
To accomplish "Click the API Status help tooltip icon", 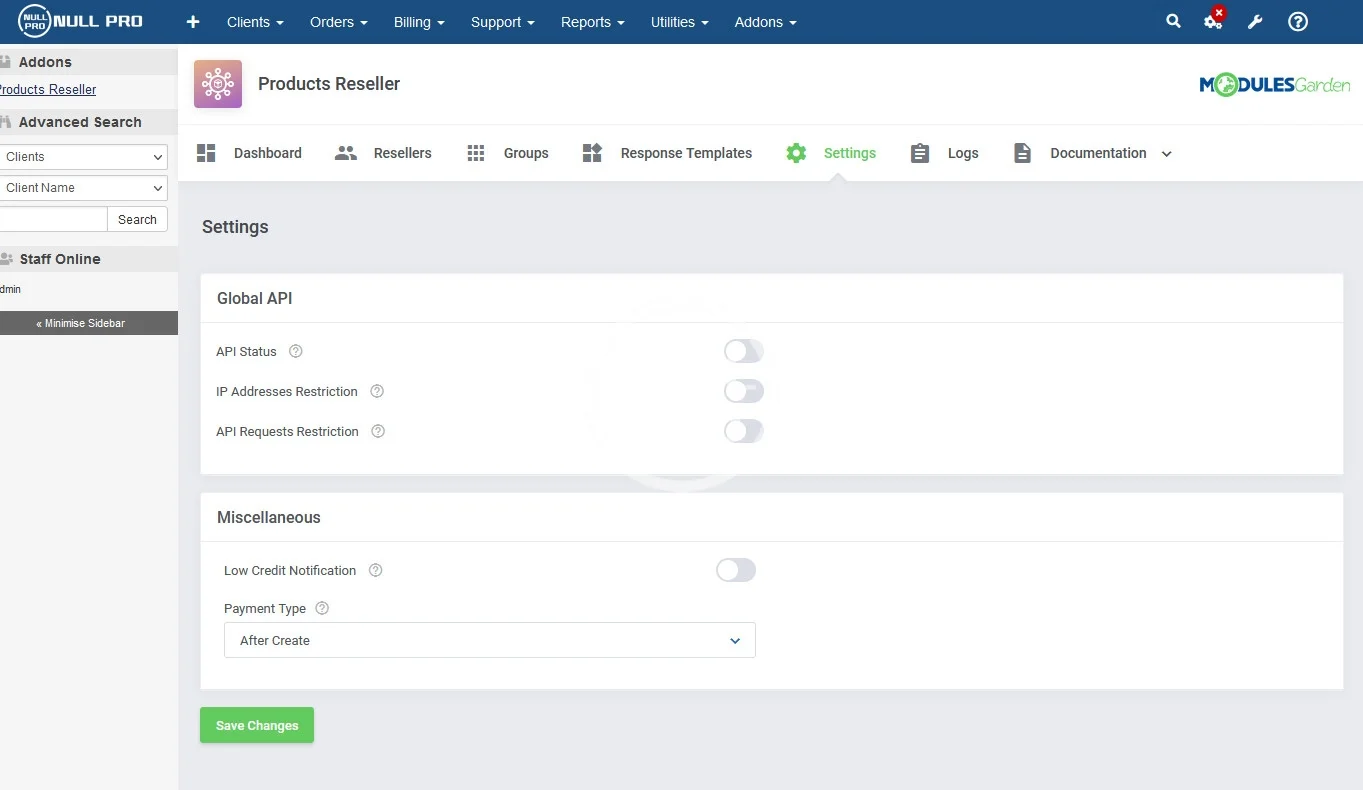I will point(295,351).
